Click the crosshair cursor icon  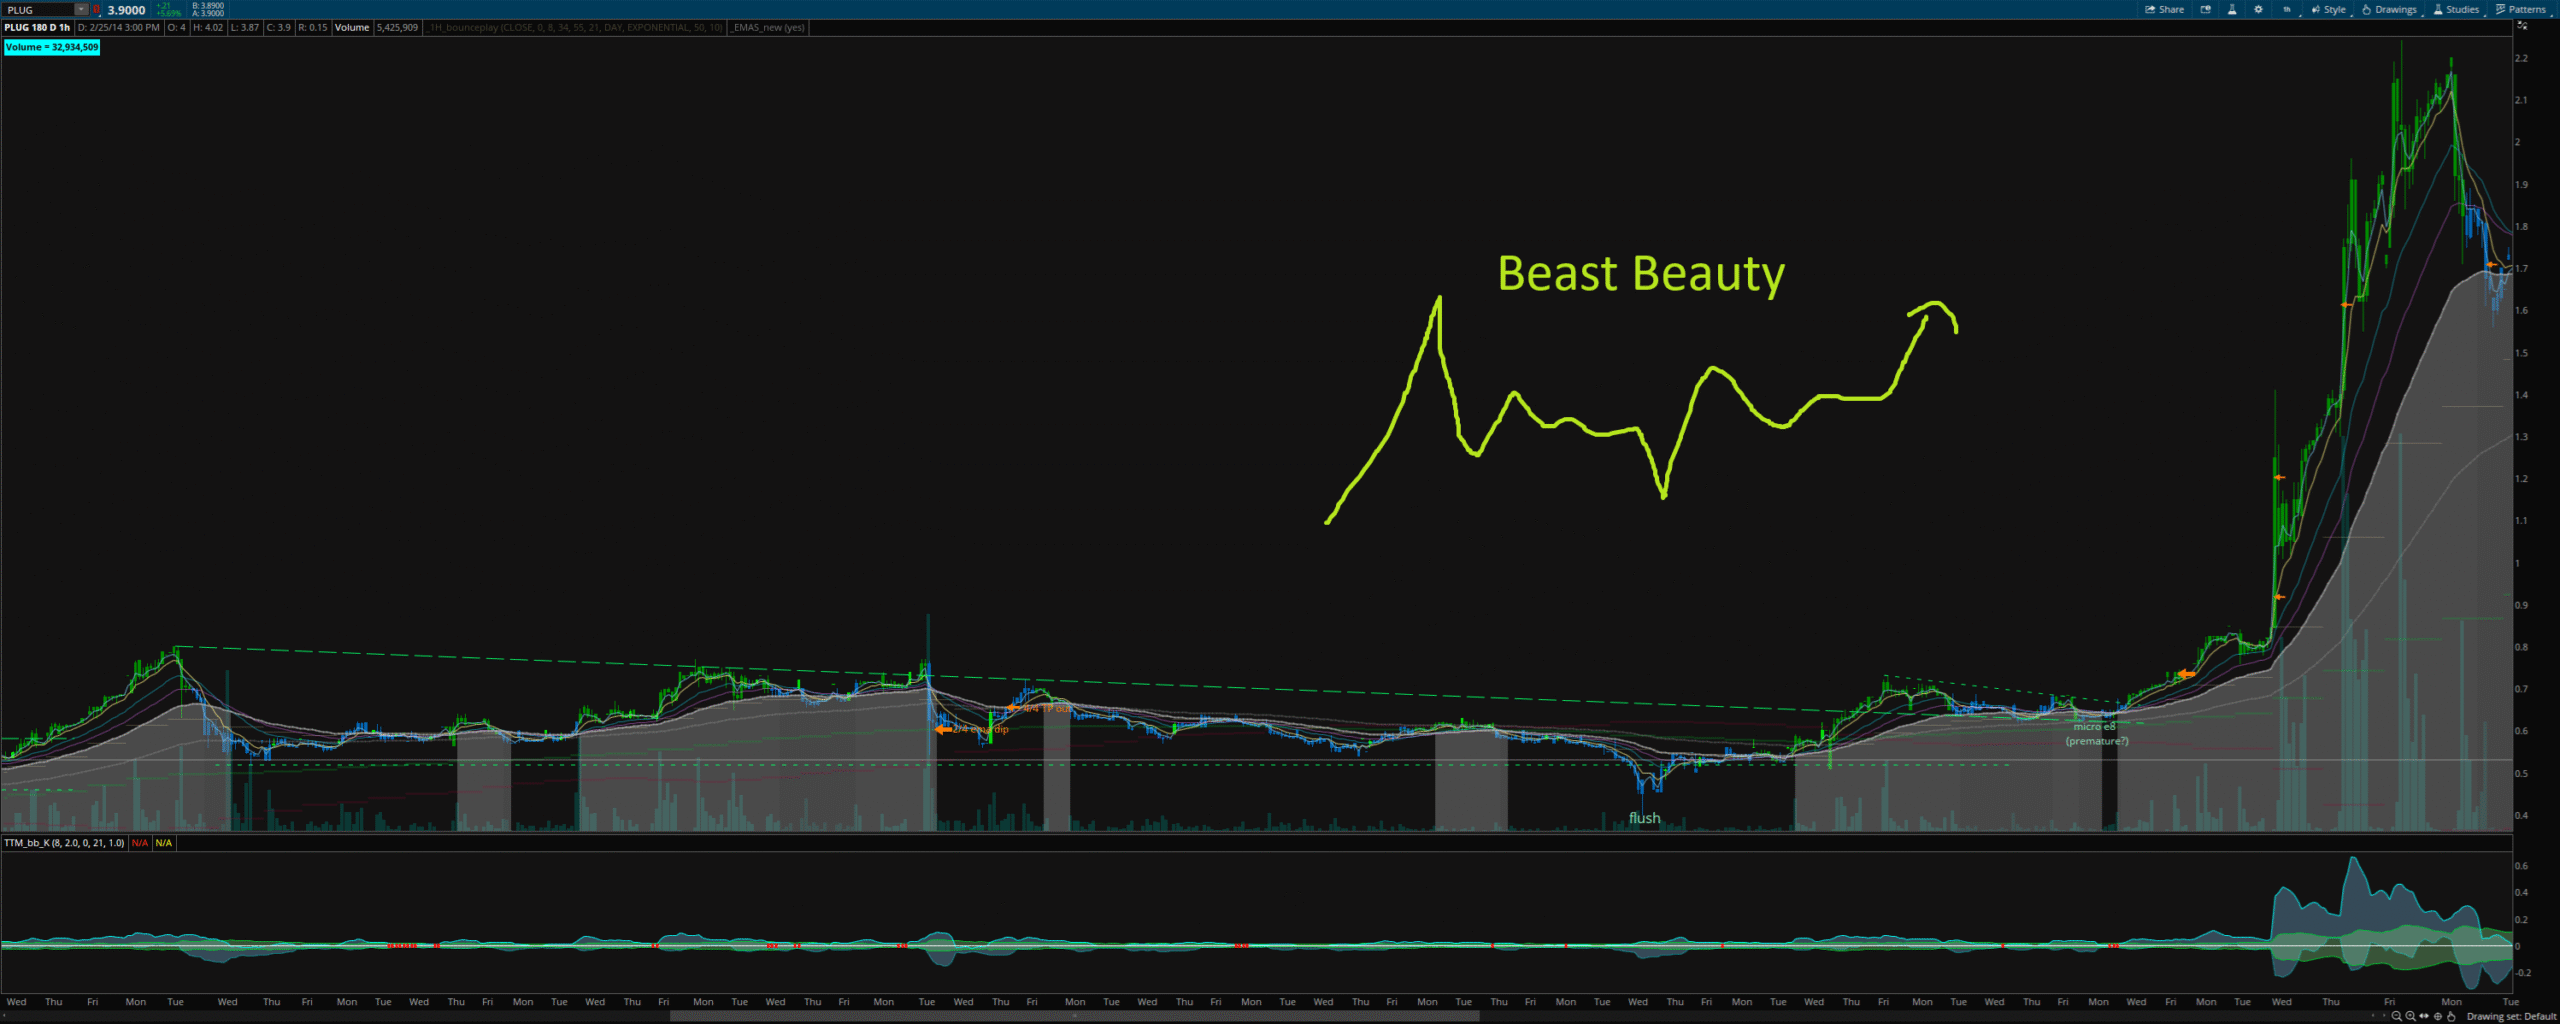[x=2438, y=1016]
